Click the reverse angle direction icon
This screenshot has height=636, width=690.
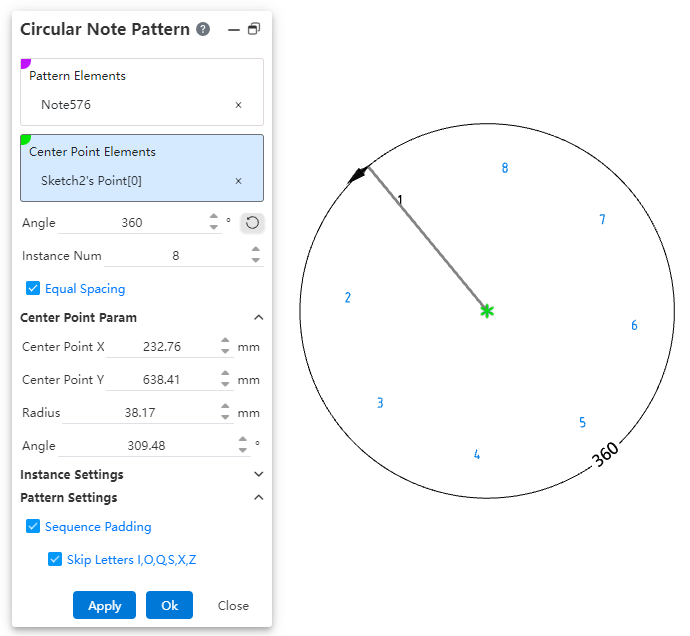252,223
